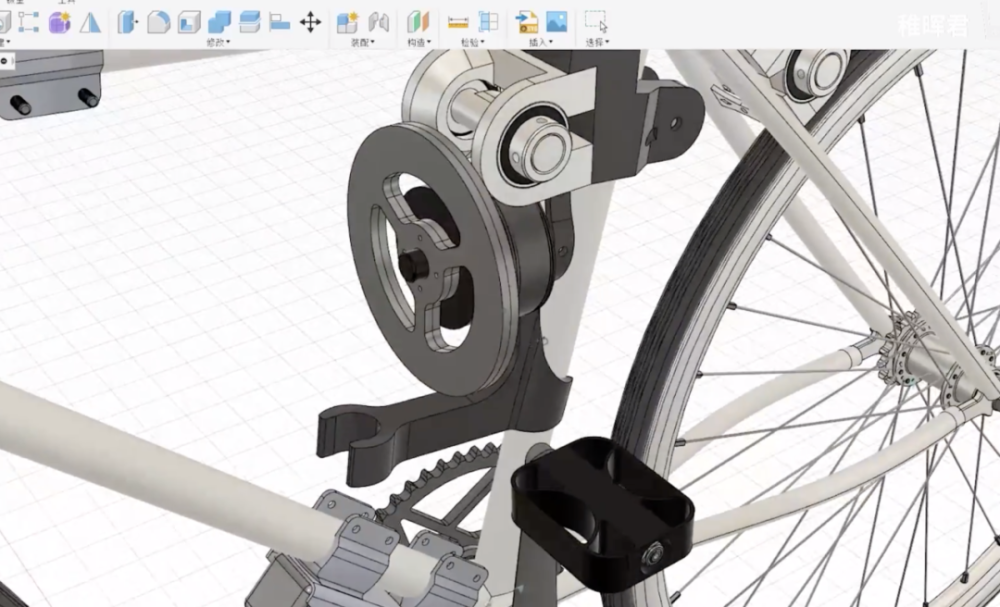Select the Shell tool
This screenshot has width=1000, height=607.
pyautogui.click(x=189, y=22)
